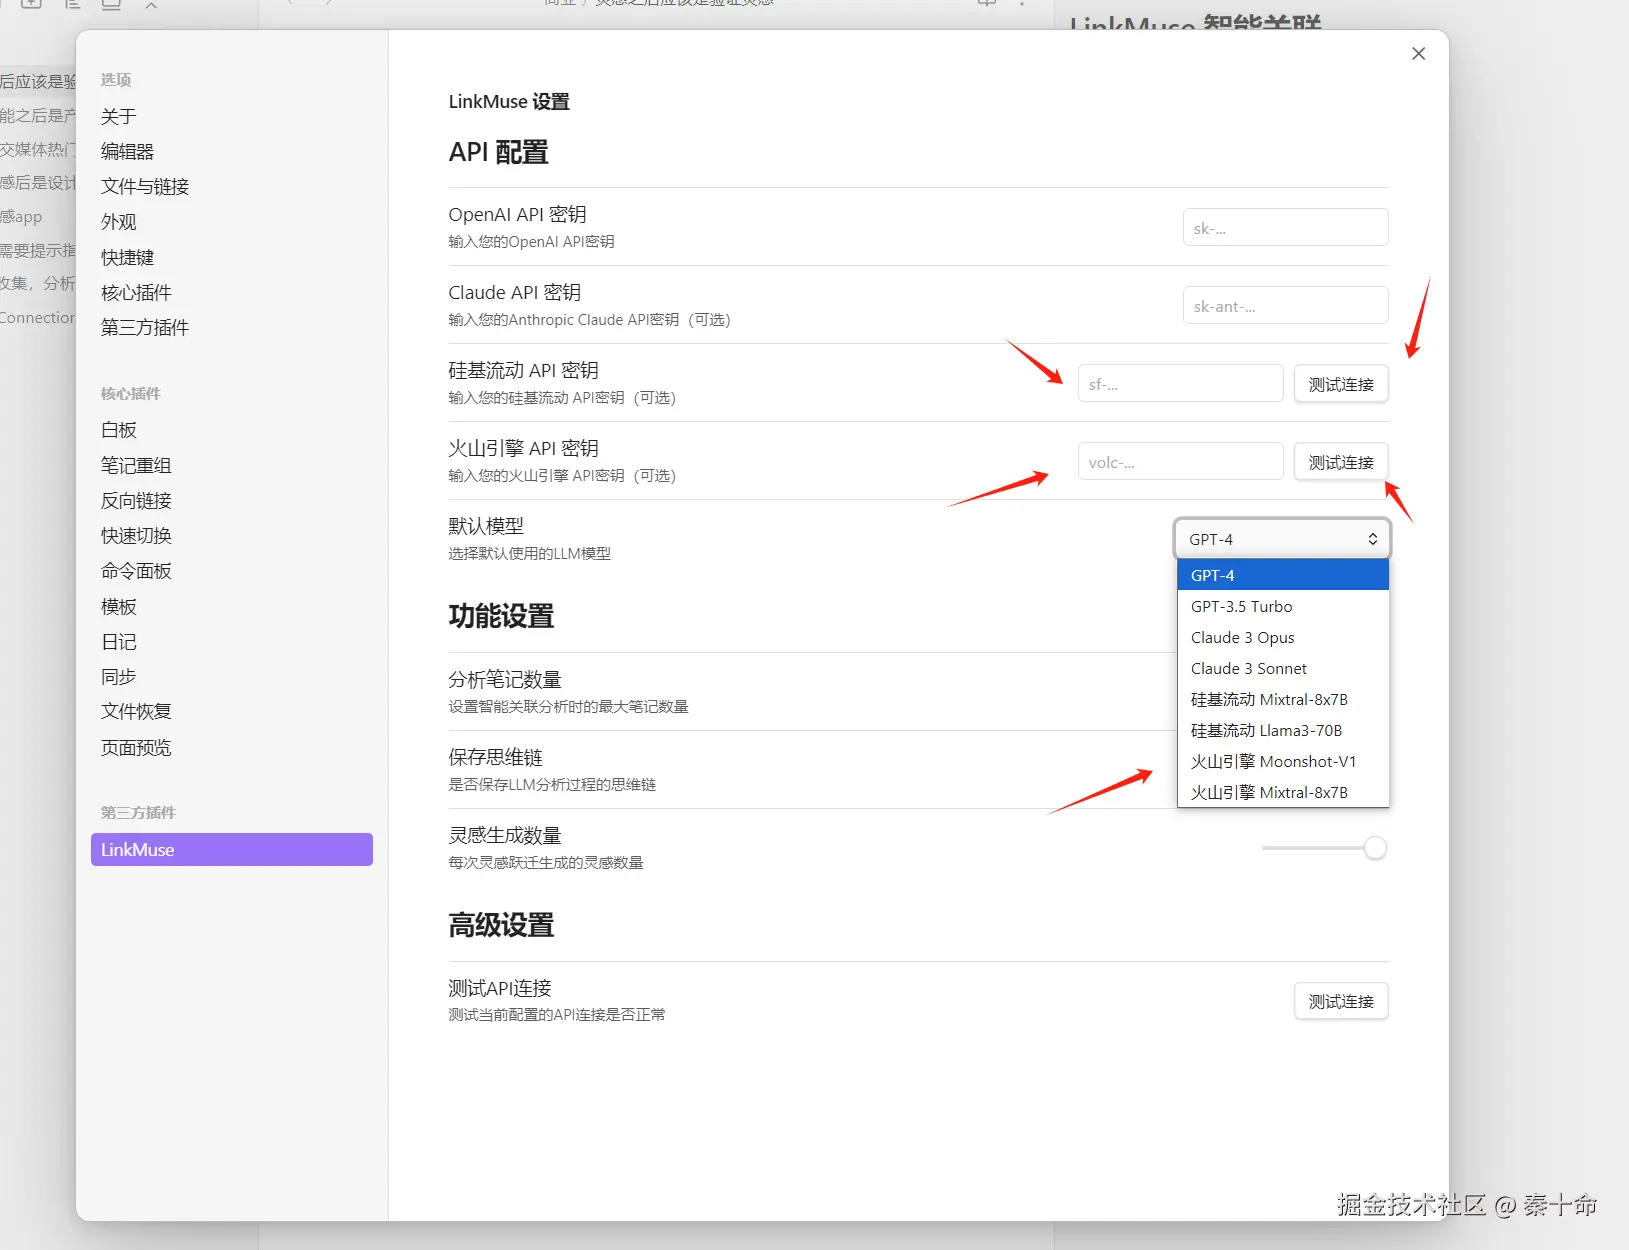Switch to 核心插件 under the options list
Viewport: 1629px width, 1250px height.
137,292
